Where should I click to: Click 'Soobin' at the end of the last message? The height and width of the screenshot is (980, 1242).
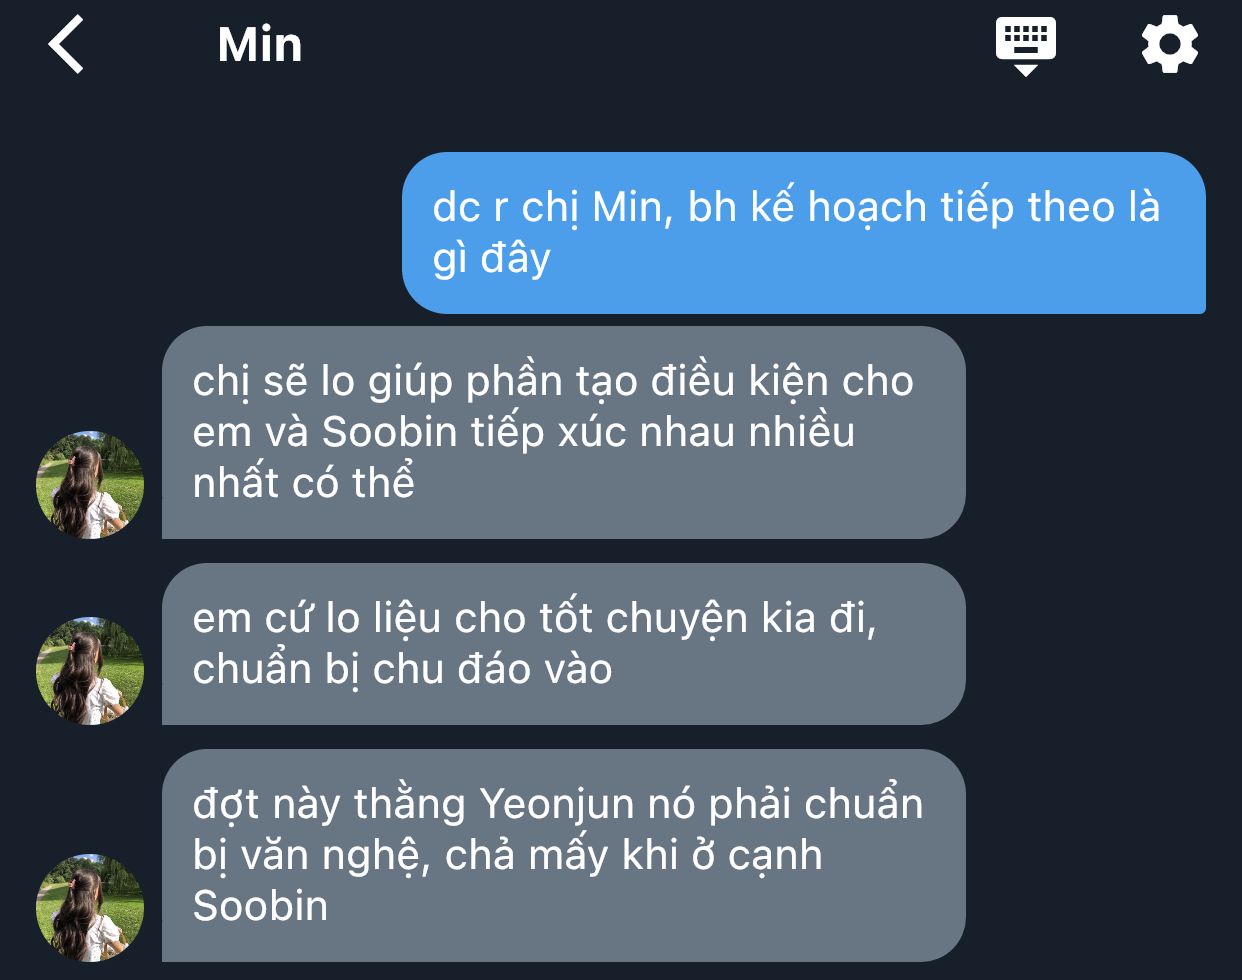coord(260,906)
